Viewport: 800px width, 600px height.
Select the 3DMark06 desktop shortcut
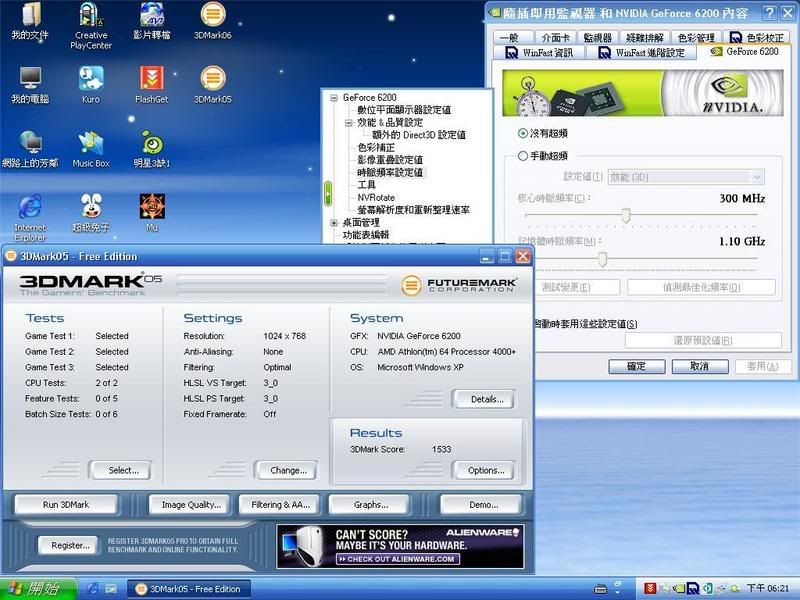(x=213, y=21)
